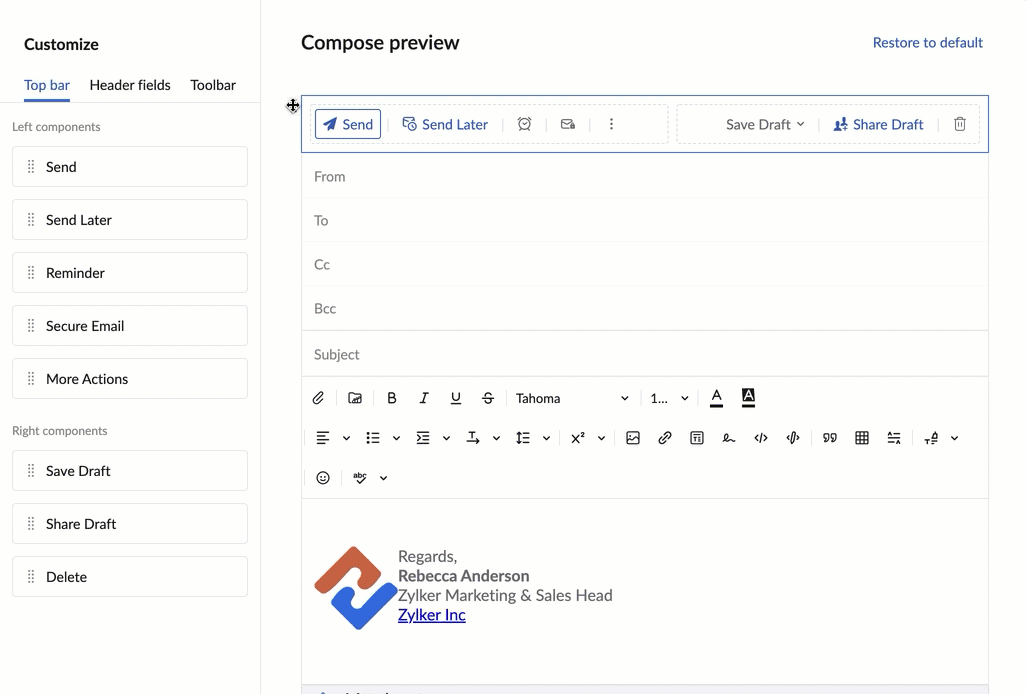Click the Delete trash icon
This screenshot has height=694, width=1026.
tap(959, 123)
